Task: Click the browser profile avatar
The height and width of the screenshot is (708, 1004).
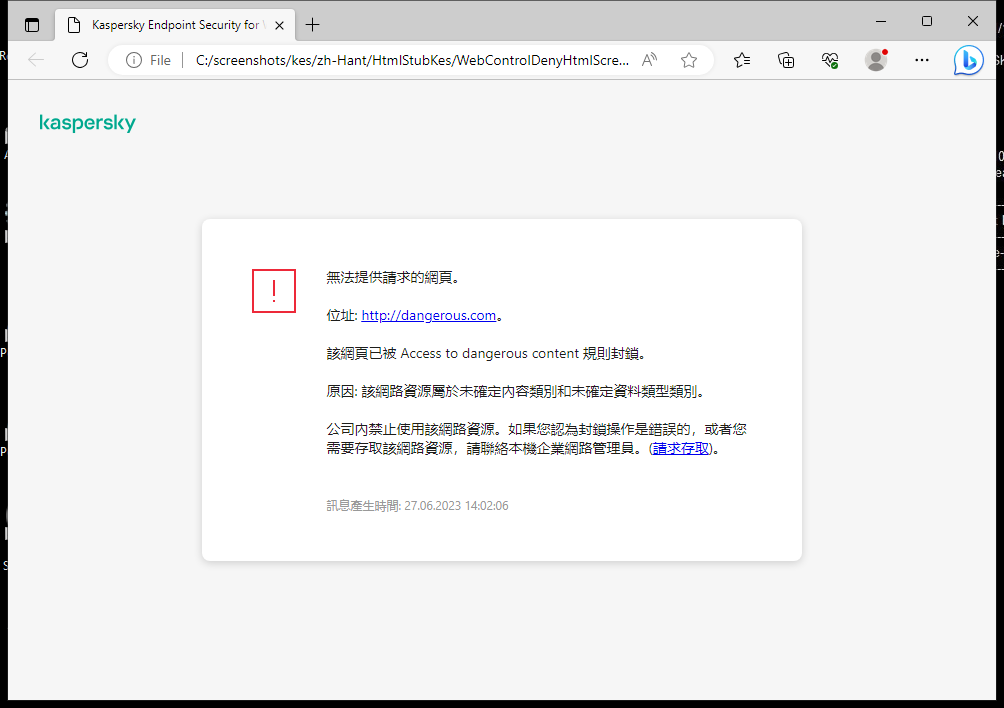Action: click(875, 60)
